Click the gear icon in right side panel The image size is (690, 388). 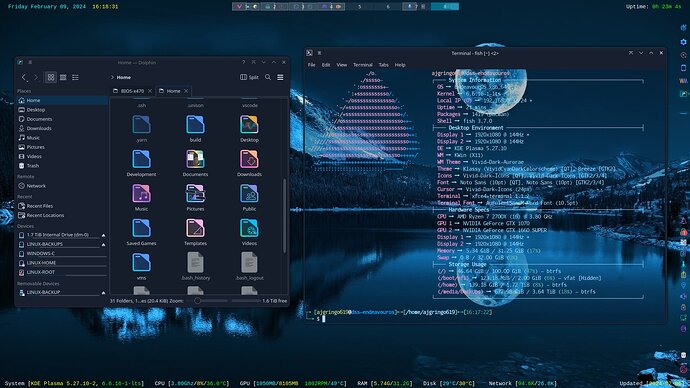point(683,42)
